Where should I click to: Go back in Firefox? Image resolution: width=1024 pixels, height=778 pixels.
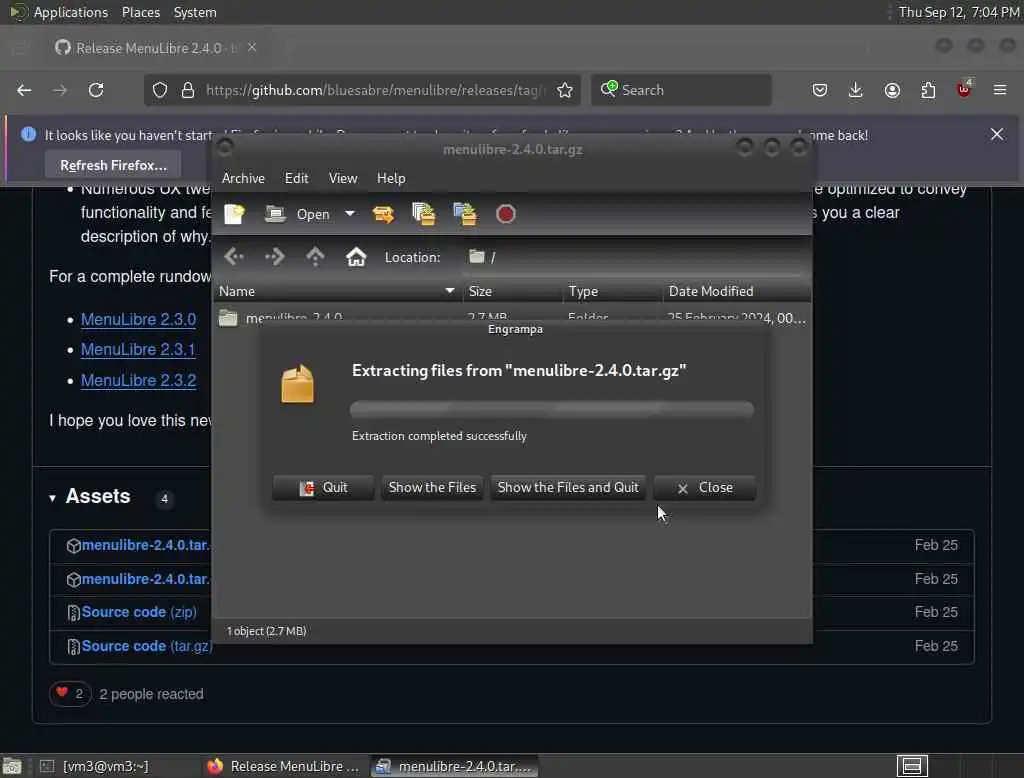coord(24,90)
